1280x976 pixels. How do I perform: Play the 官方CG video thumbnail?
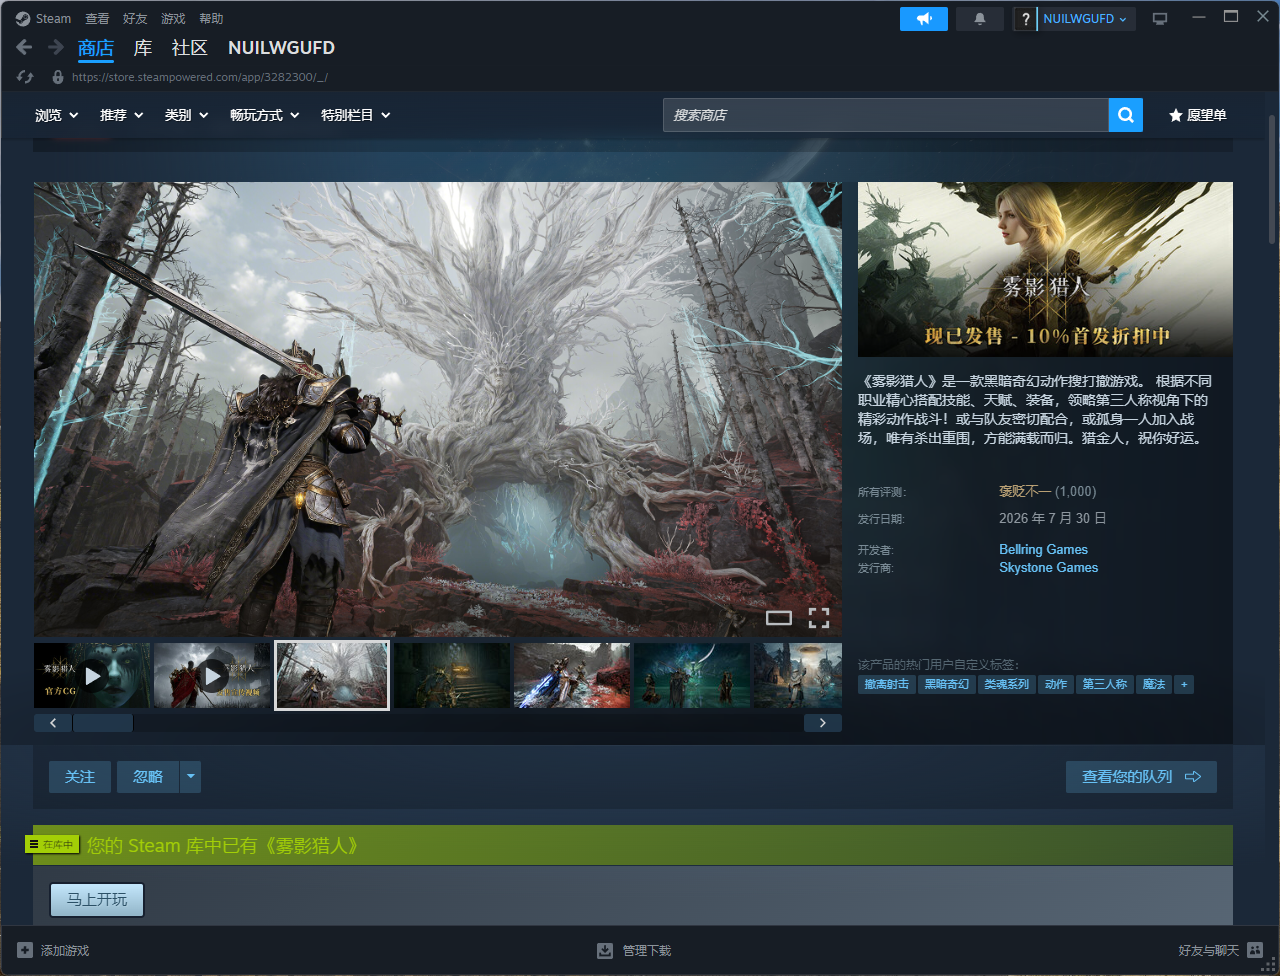pos(92,676)
